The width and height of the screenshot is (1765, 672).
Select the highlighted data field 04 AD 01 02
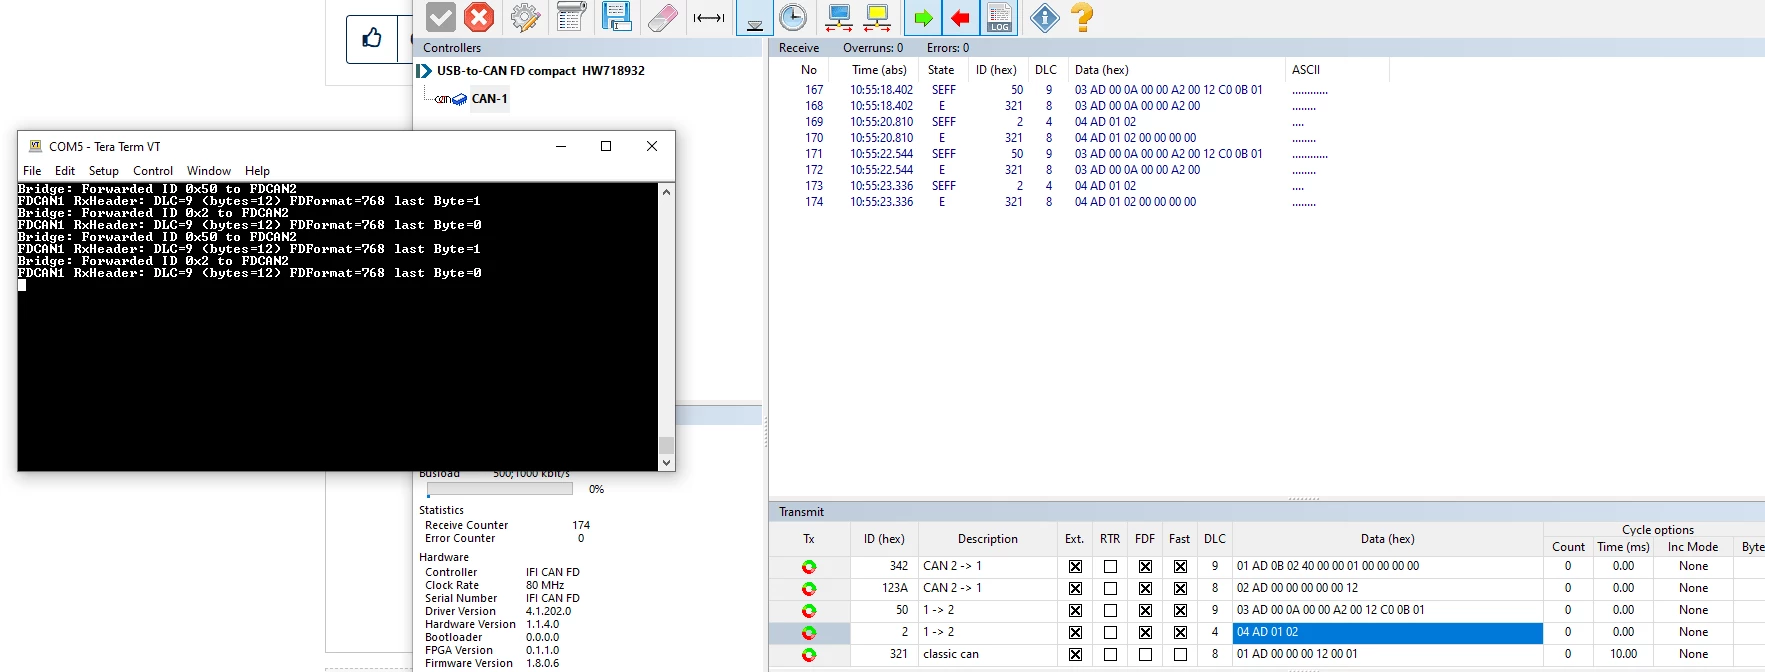1388,633
